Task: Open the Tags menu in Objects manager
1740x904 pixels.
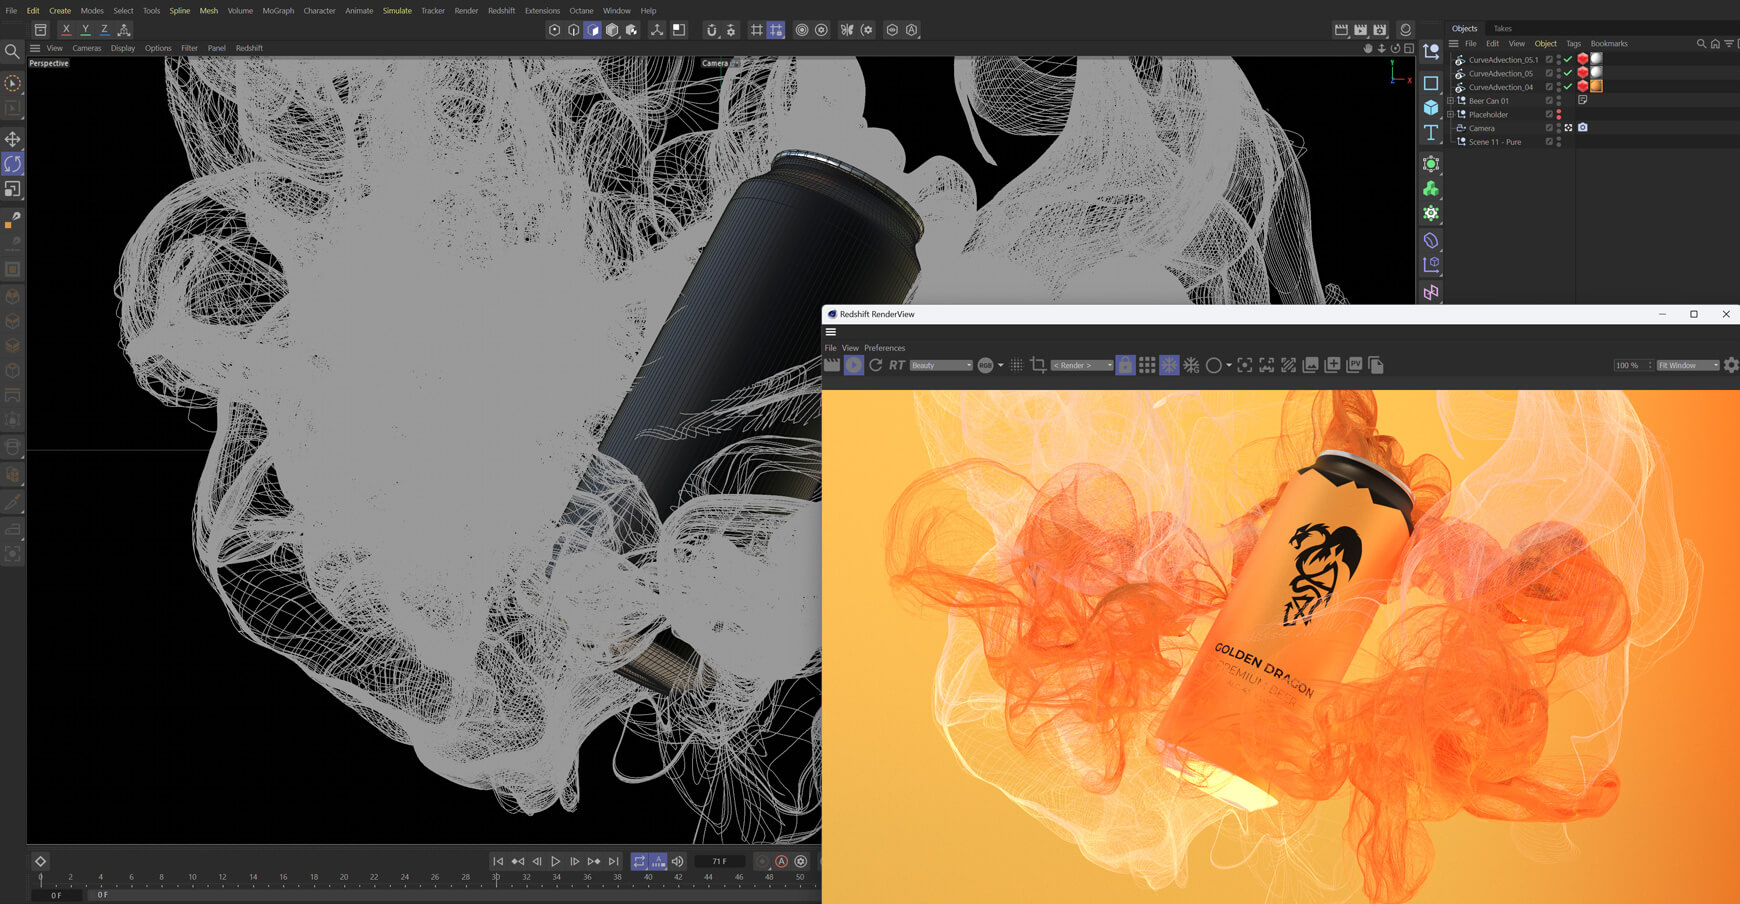Action: point(1573,44)
